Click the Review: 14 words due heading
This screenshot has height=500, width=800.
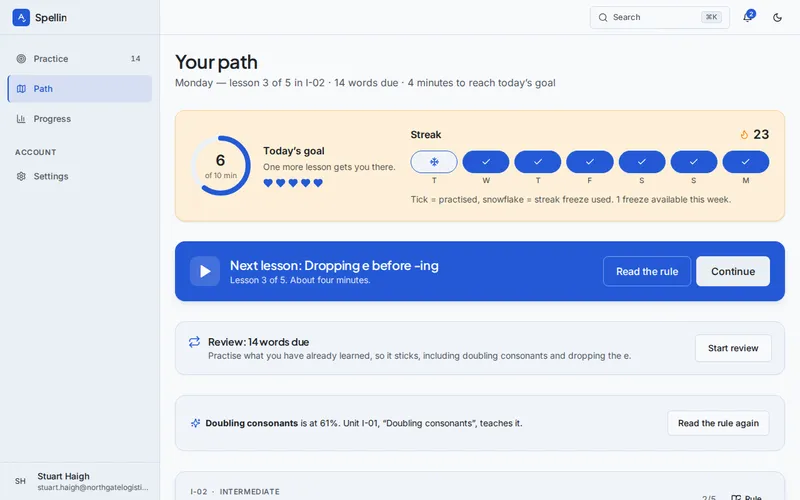pos(259,342)
